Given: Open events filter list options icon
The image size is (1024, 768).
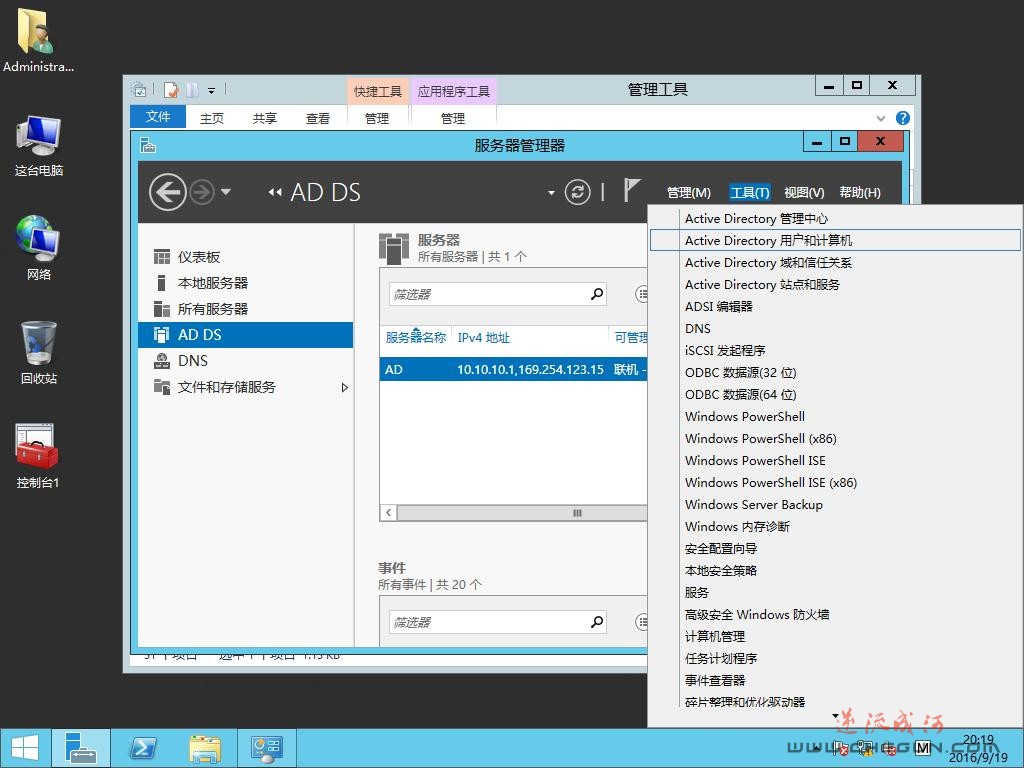Looking at the screenshot, I should (641, 622).
